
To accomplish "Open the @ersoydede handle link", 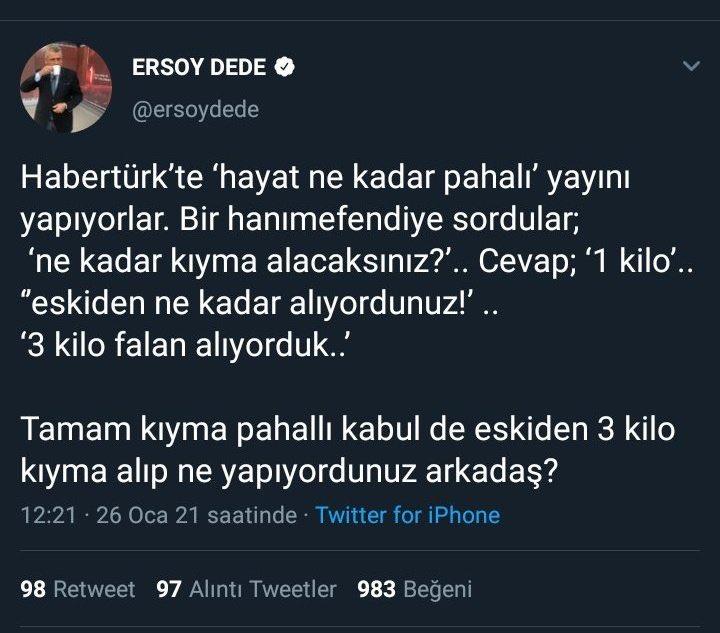I will tap(196, 110).
